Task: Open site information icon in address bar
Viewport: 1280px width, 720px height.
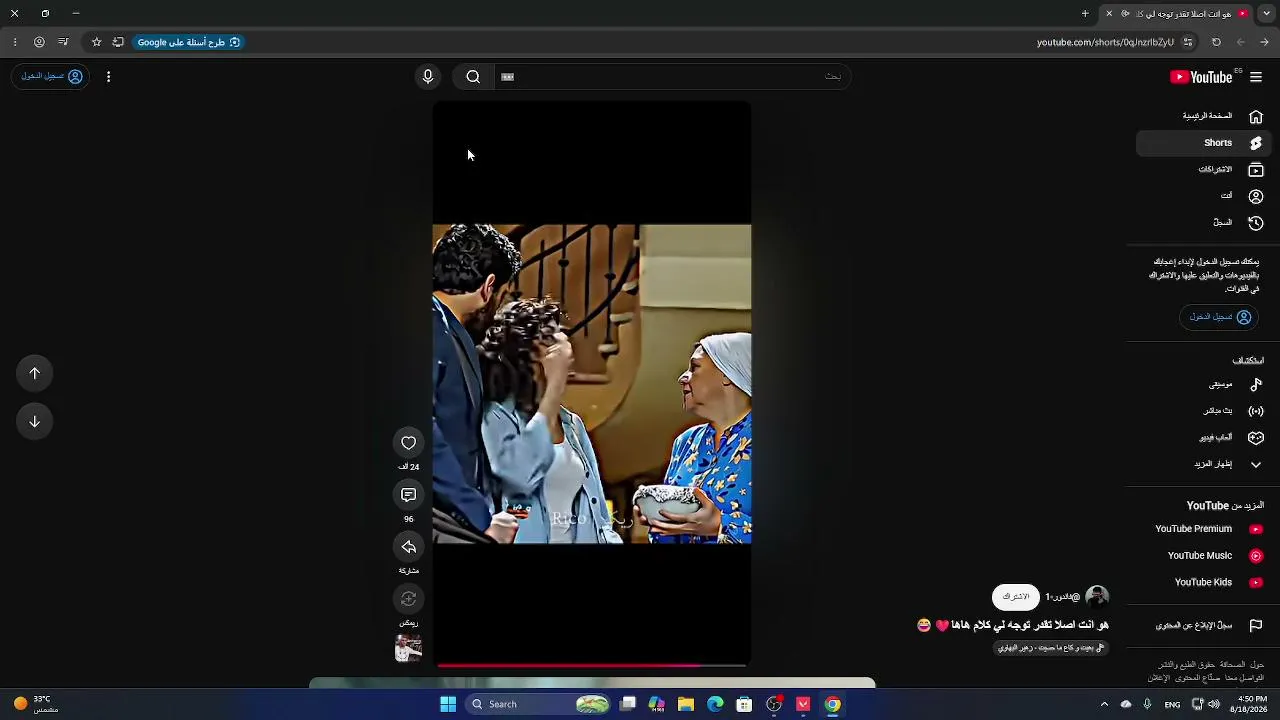Action: (x=1188, y=42)
